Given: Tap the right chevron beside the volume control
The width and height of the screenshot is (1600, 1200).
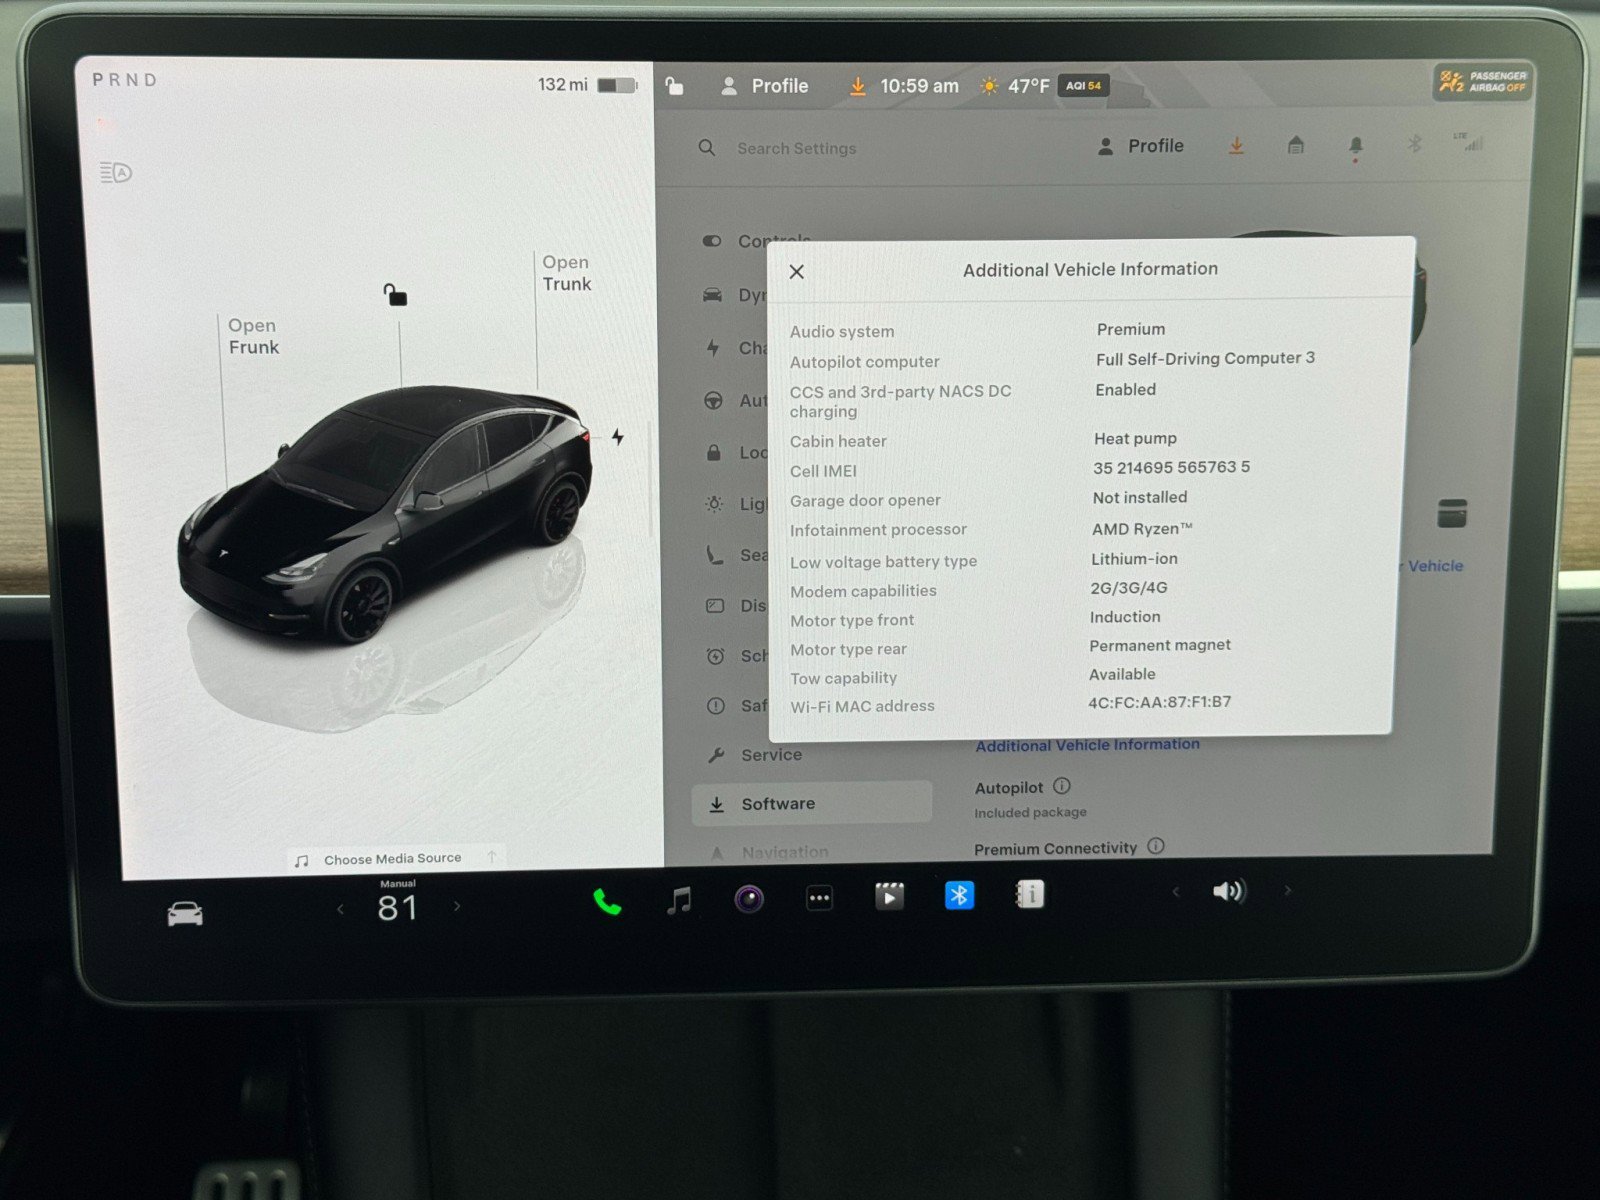Looking at the screenshot, I should 1288,893.
